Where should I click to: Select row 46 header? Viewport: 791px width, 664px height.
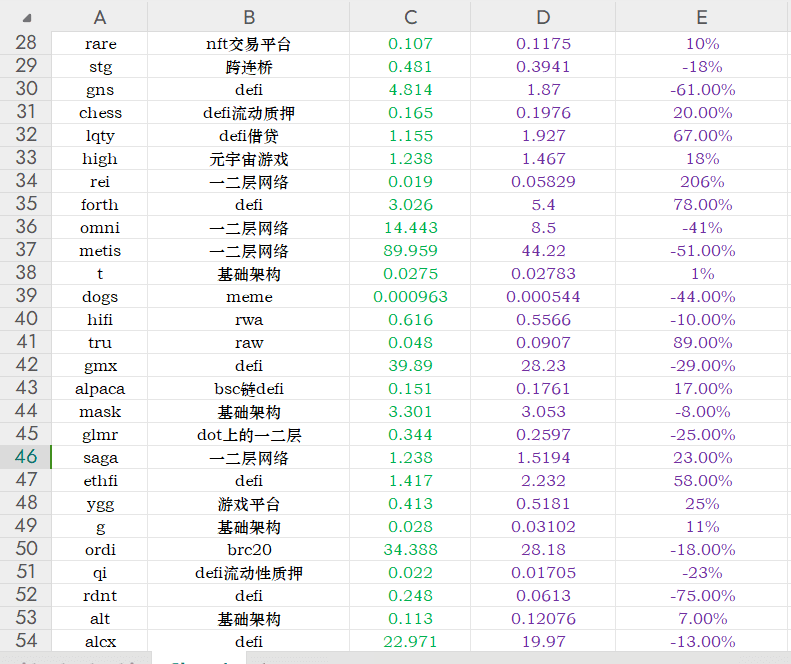(26, 457)
